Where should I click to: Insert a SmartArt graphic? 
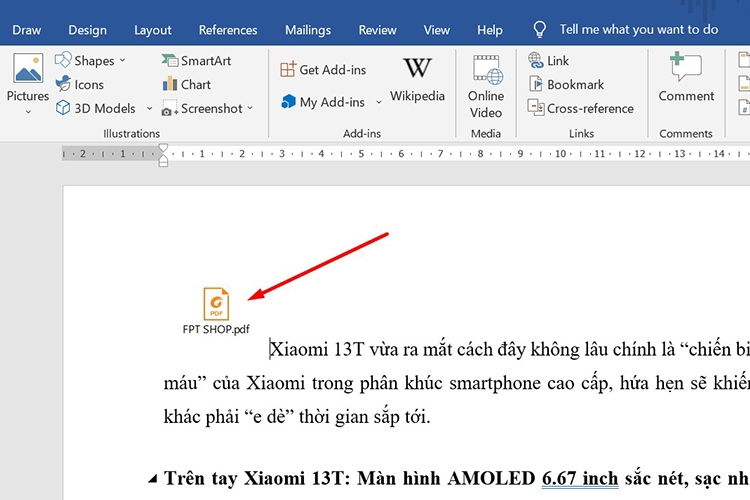(x=196, y=60)
